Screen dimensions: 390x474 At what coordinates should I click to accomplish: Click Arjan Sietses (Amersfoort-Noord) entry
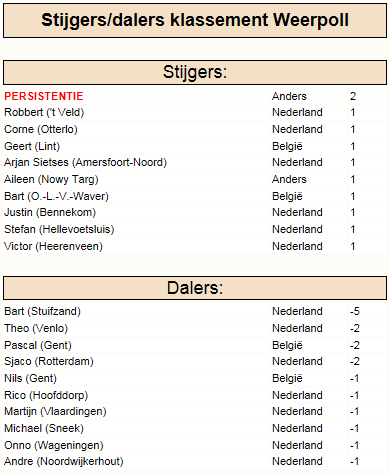coord(85,163)
